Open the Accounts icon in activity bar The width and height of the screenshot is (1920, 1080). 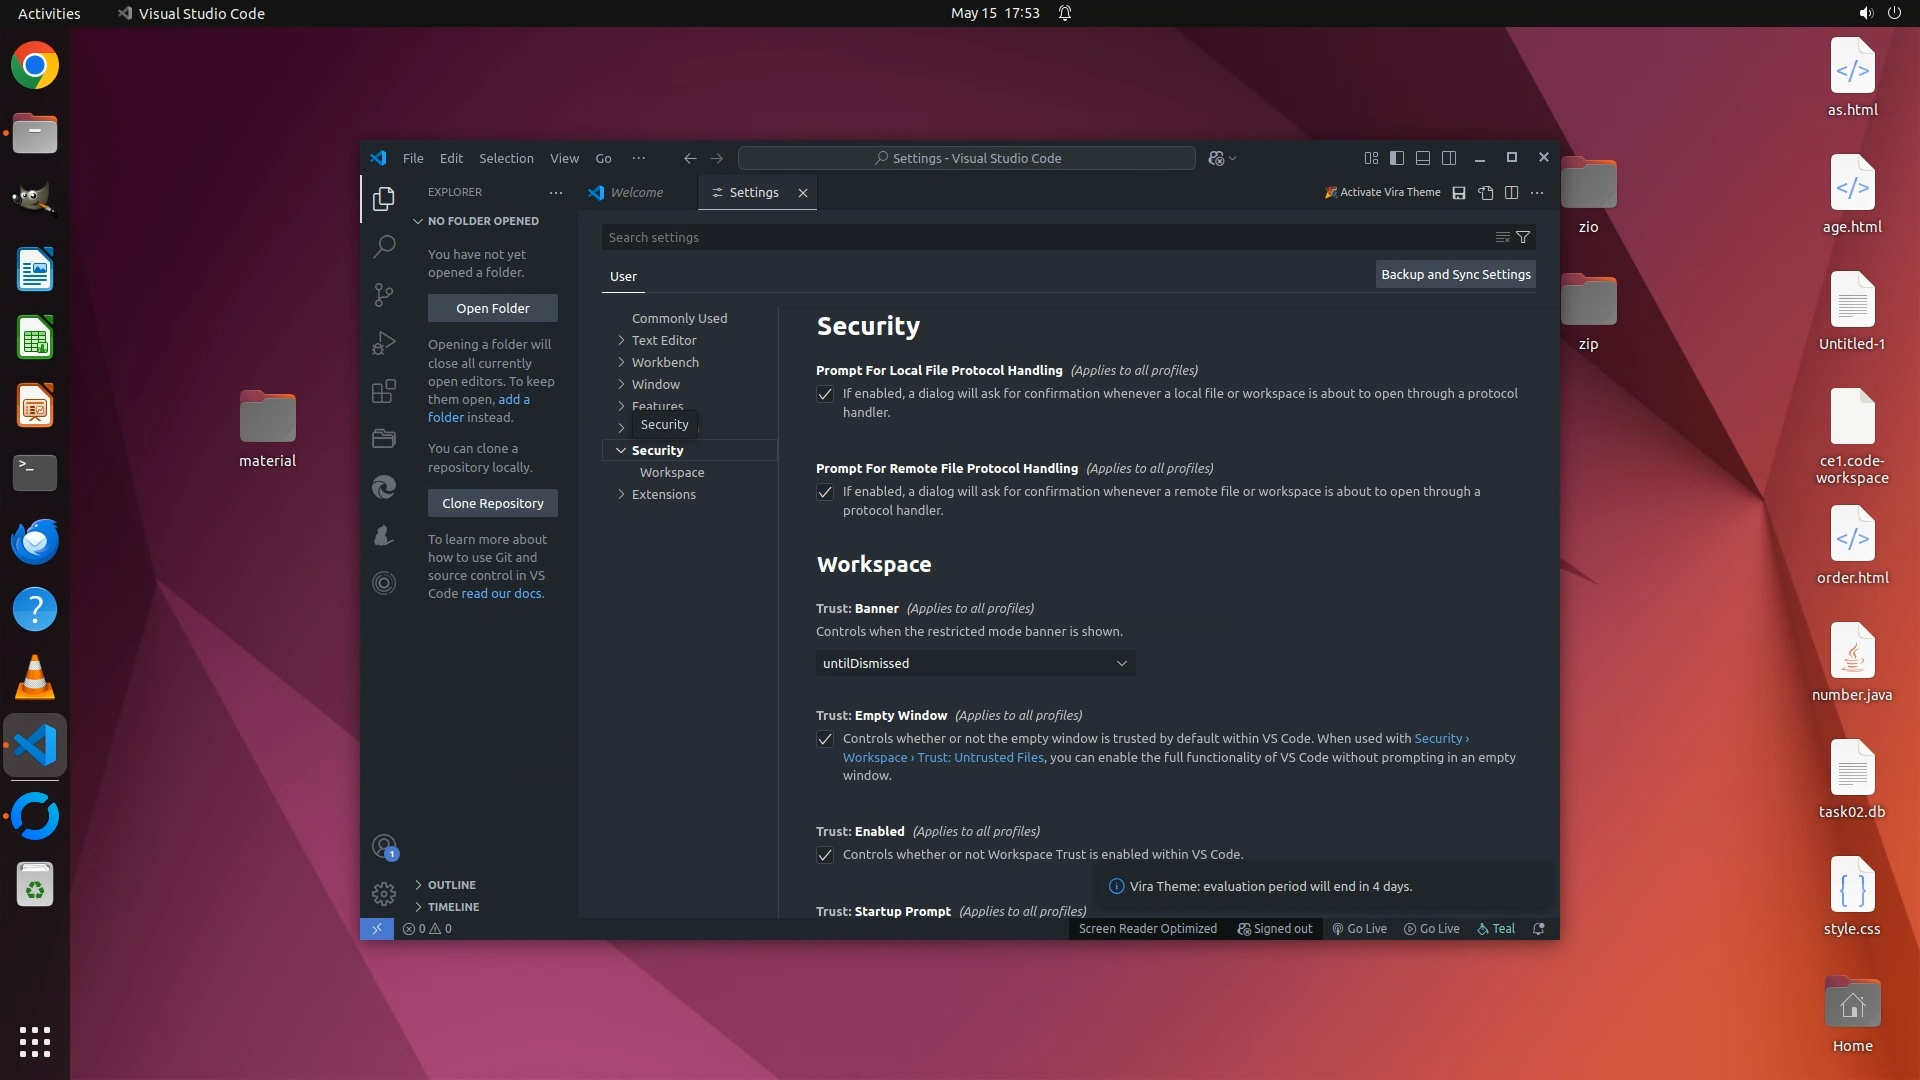tap(384, 847)
